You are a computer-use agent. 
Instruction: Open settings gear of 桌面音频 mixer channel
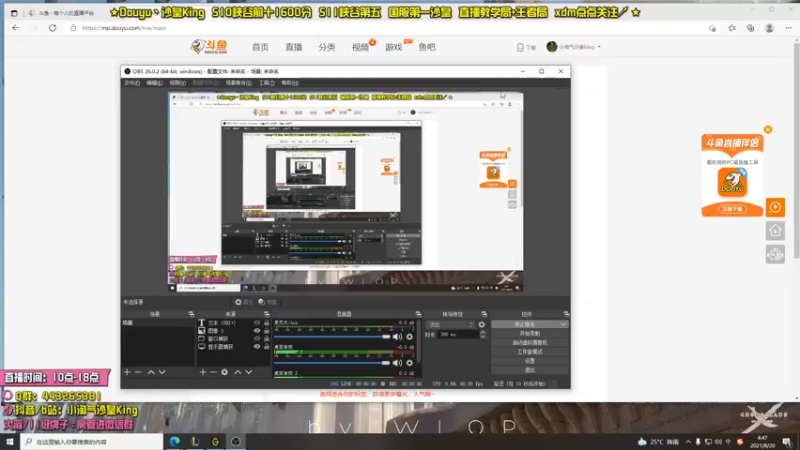409,363
